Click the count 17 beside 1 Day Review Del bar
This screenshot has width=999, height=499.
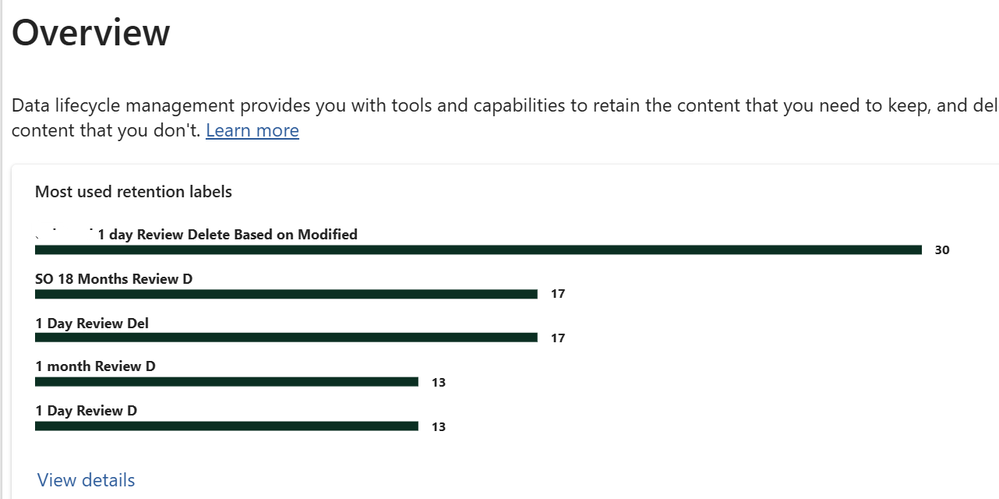click(558, 338)
